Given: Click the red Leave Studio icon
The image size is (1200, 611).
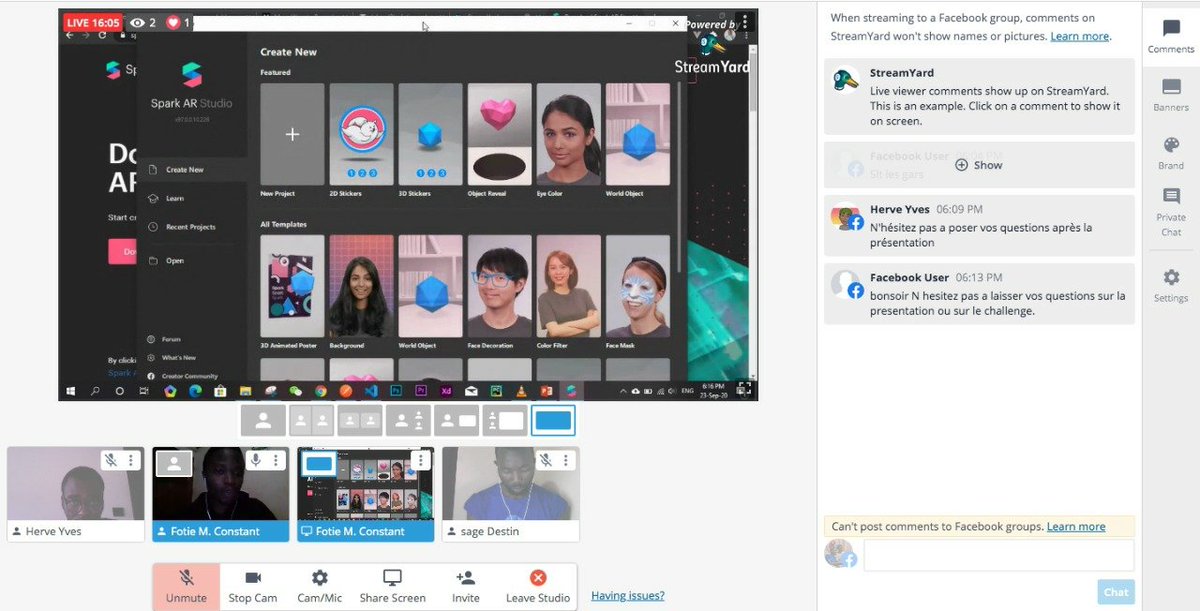Looking at the screenshot, I should coord(538,578).
